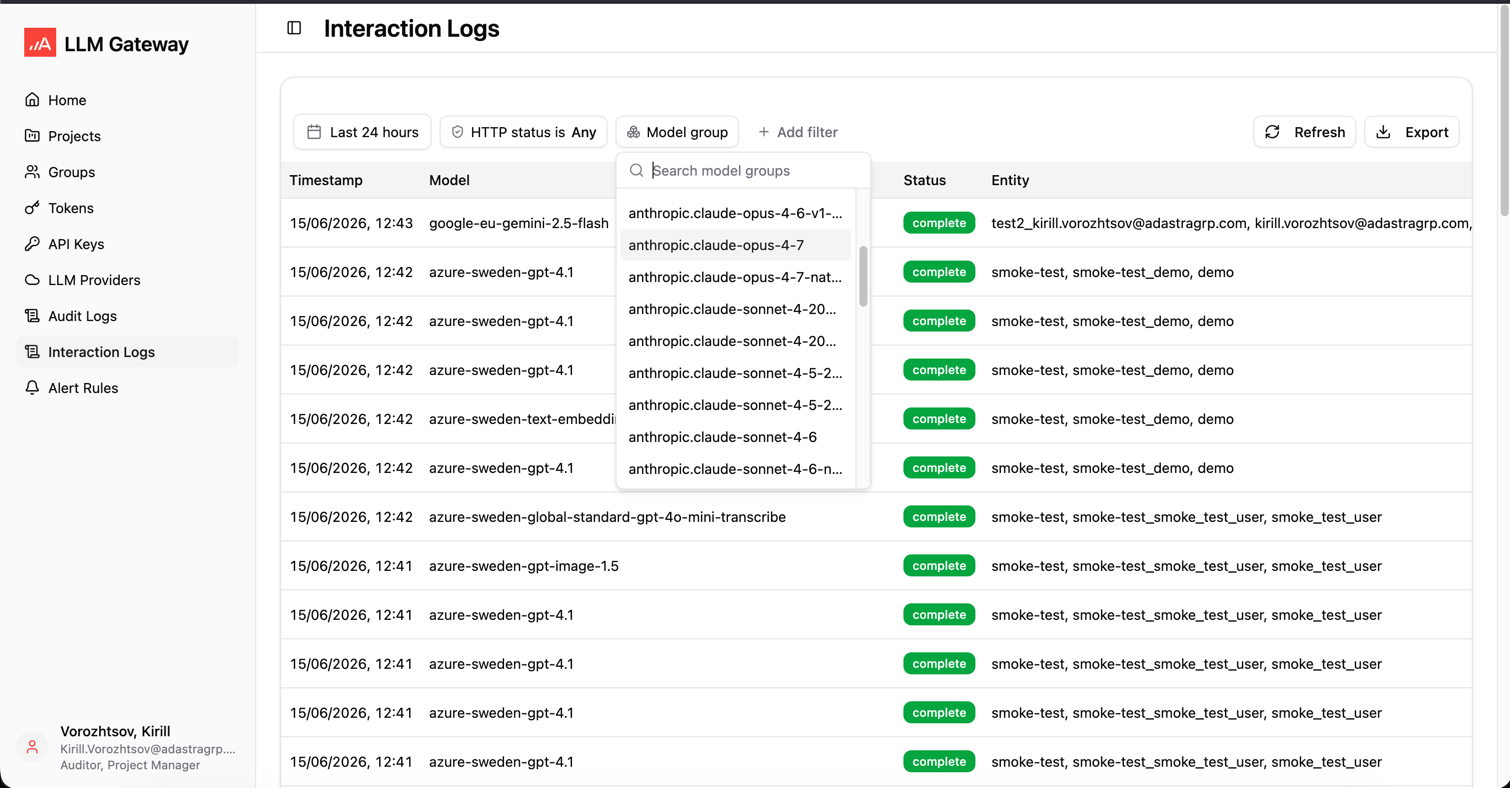Go to API Keys
Viewport: 1510px width, 788px height.
[x=76, y=244]
